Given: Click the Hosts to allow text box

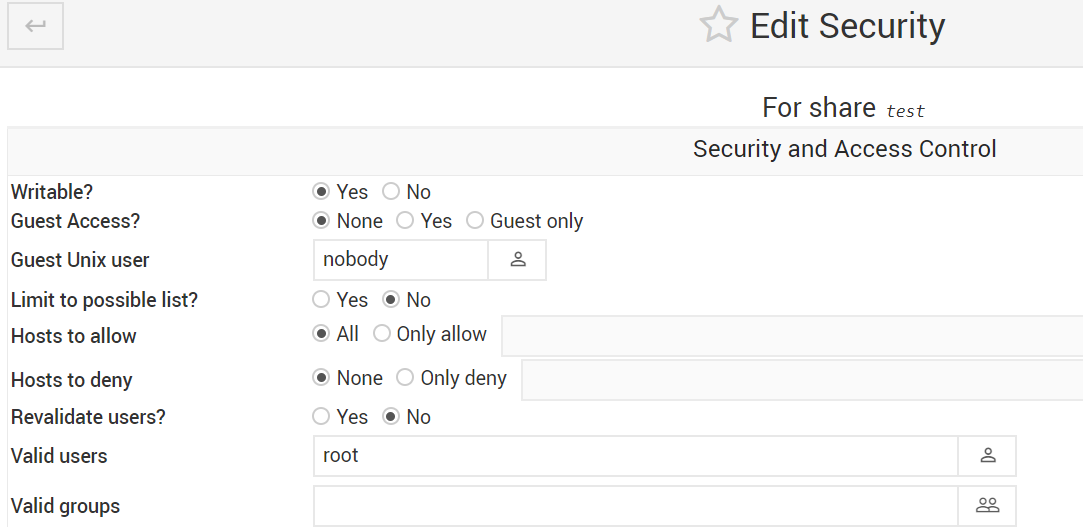Looking at the screenshot, I should coord(790,336).
